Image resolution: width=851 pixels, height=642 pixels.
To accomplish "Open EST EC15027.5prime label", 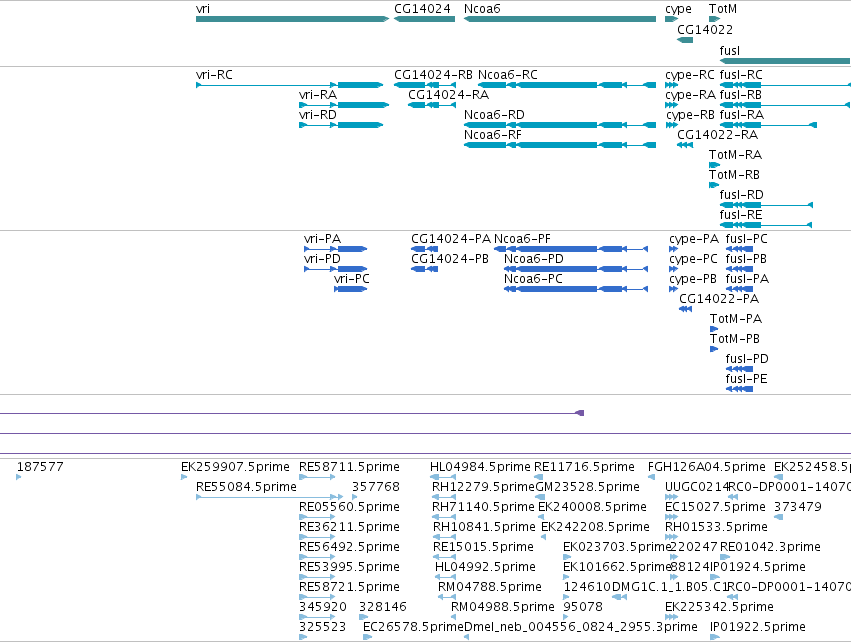I will pyautogui.click(x=715, y=507).
